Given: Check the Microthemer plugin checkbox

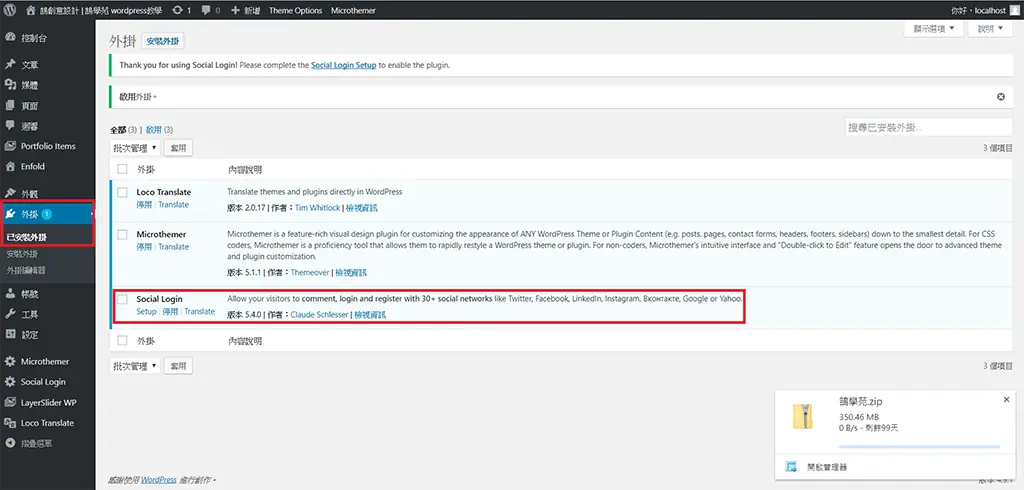Looking at the screenshot, I should 122,234.
